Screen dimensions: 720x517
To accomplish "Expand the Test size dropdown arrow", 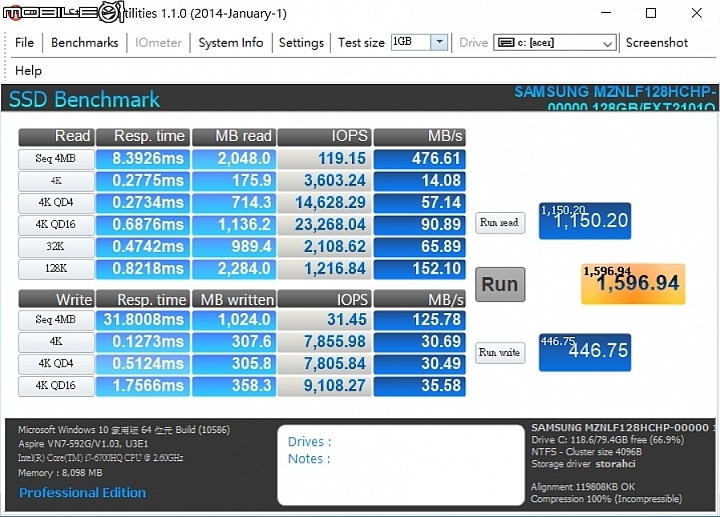I will 439,42.
